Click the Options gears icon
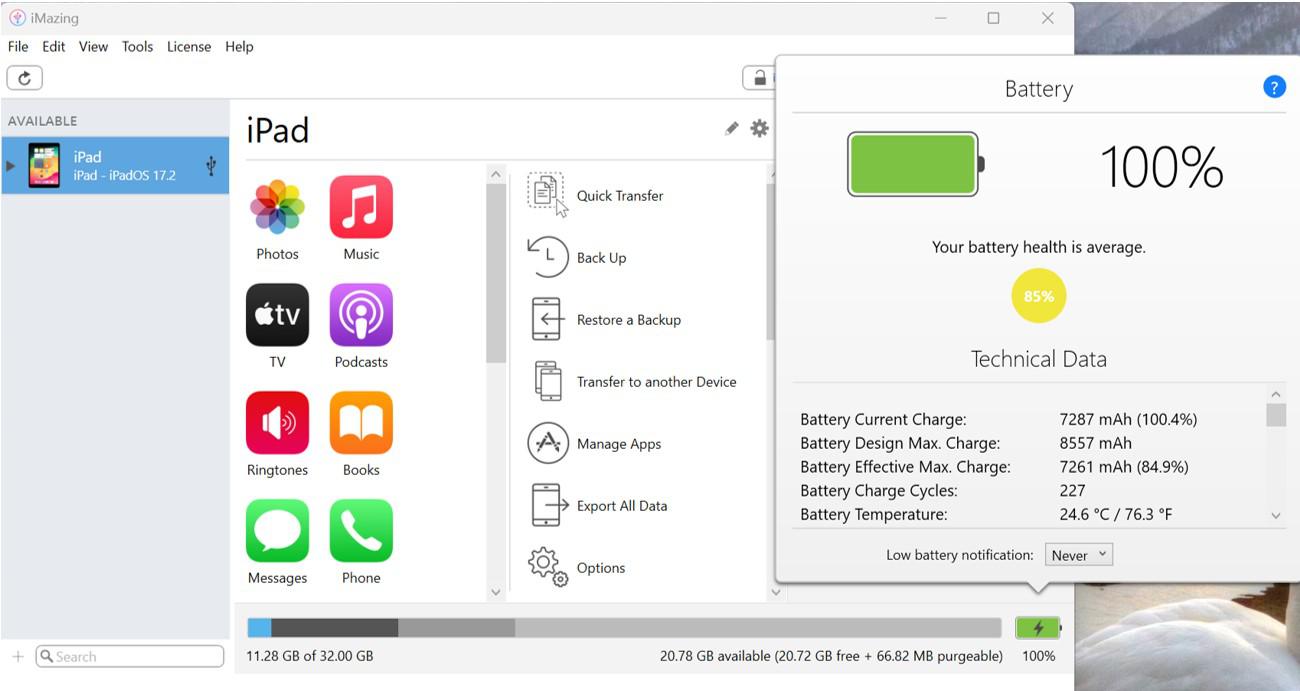 pos(547,567)
